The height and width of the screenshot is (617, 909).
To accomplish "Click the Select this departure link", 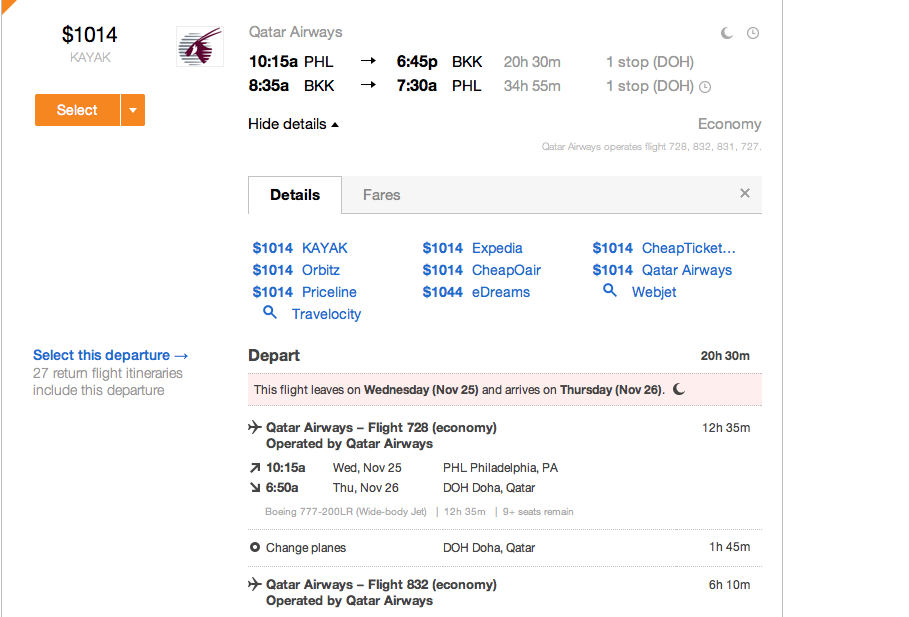I will [x=110, y=355].
